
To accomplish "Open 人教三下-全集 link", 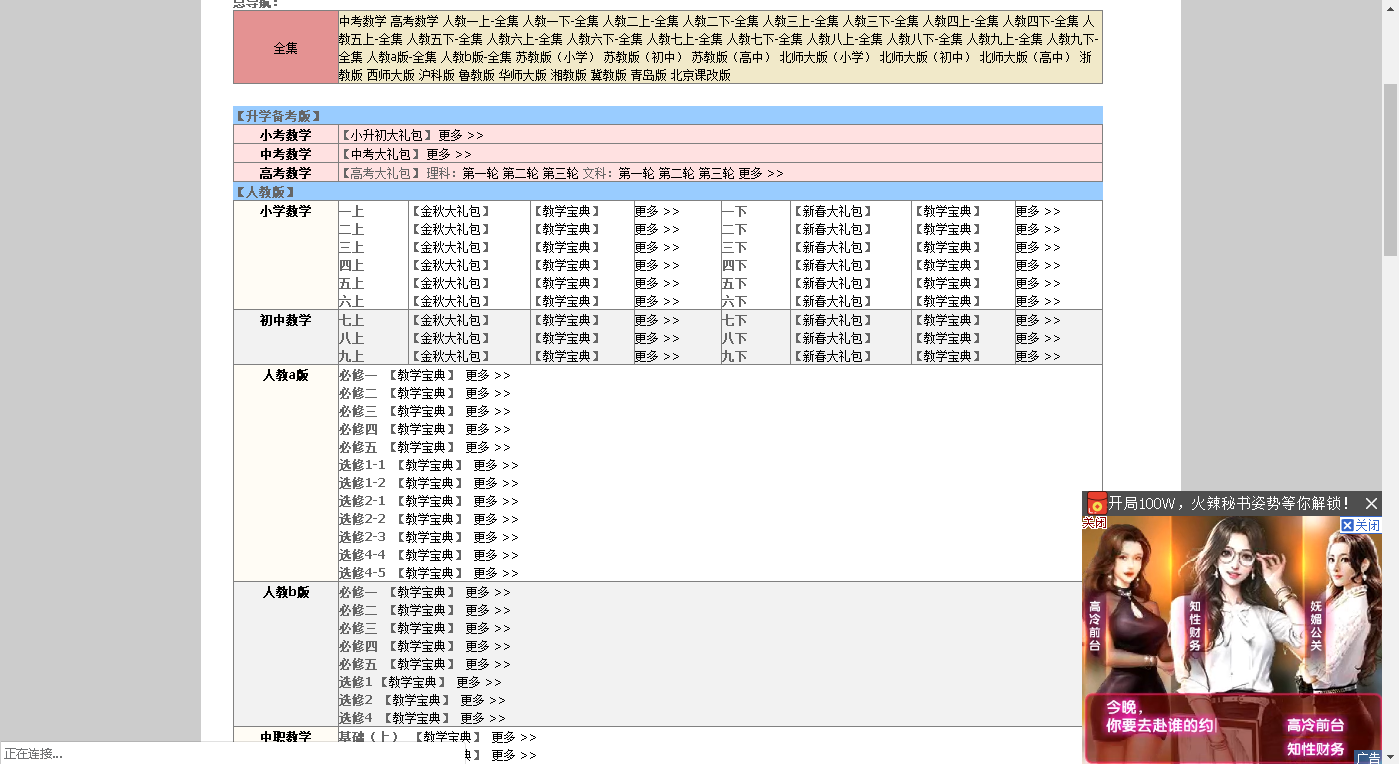I will (x=880, y=21).
